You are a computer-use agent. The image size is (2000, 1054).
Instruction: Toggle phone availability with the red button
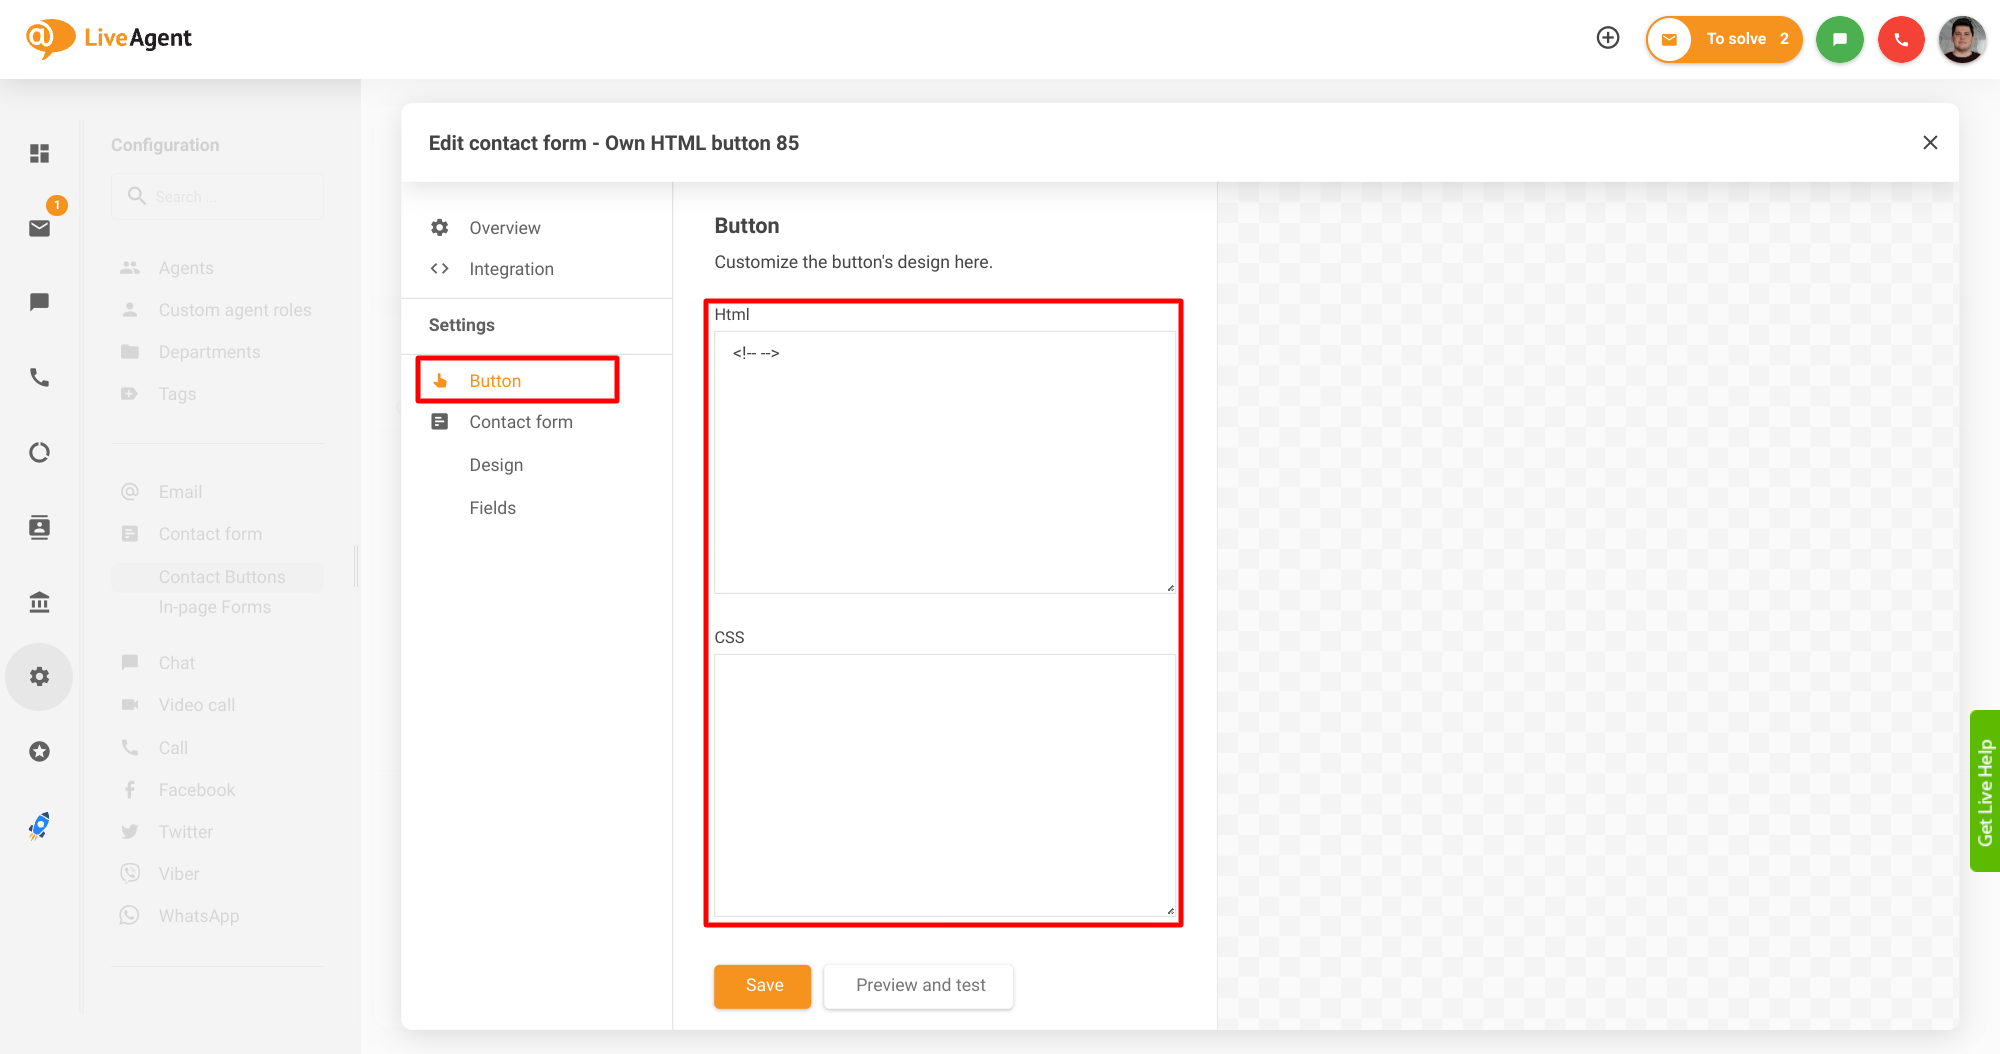pyautogui.click(x=1901, y=39)
